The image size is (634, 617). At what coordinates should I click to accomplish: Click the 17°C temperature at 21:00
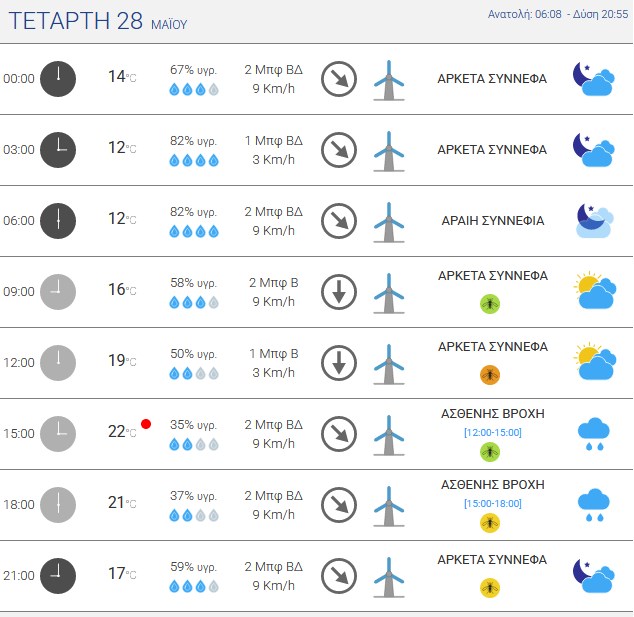122,573
